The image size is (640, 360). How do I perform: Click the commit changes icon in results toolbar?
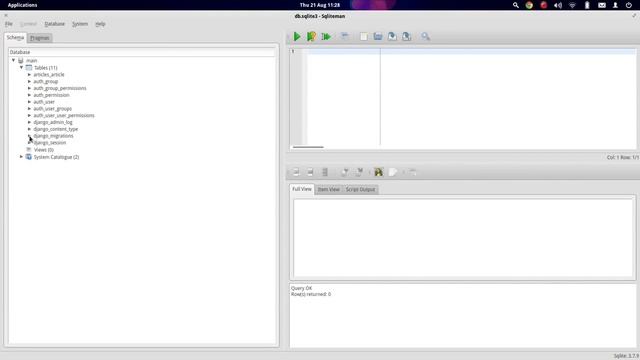pos(344,172)
